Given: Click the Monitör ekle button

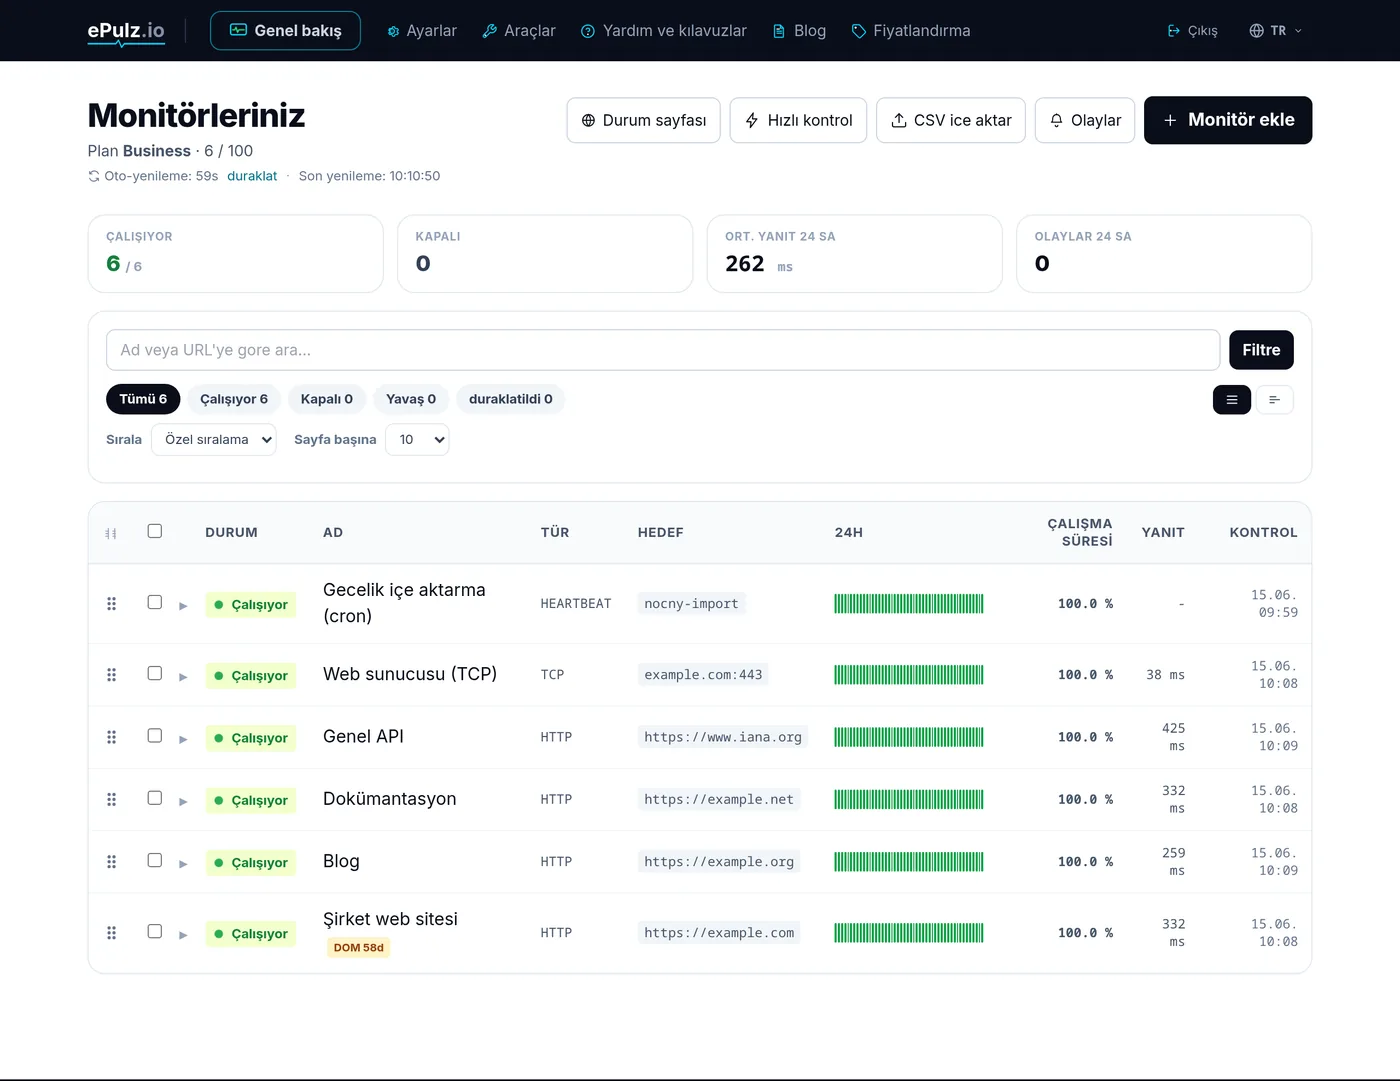Looking at the screenshot, I should click(x=1228, y=120).
